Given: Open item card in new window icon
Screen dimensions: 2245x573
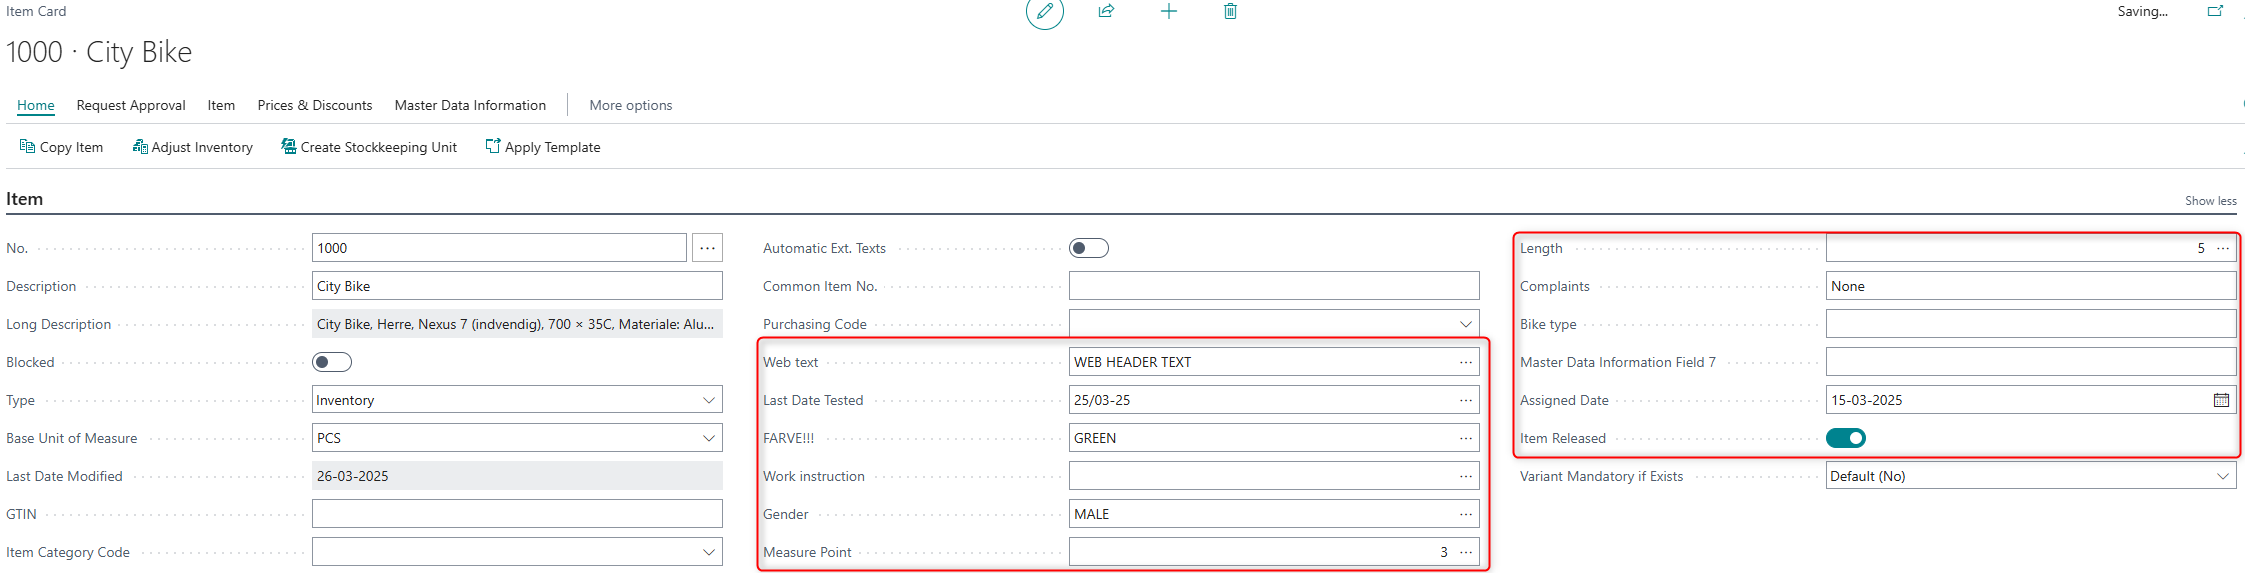Looking at the screenshot, I should point(2215,12).
